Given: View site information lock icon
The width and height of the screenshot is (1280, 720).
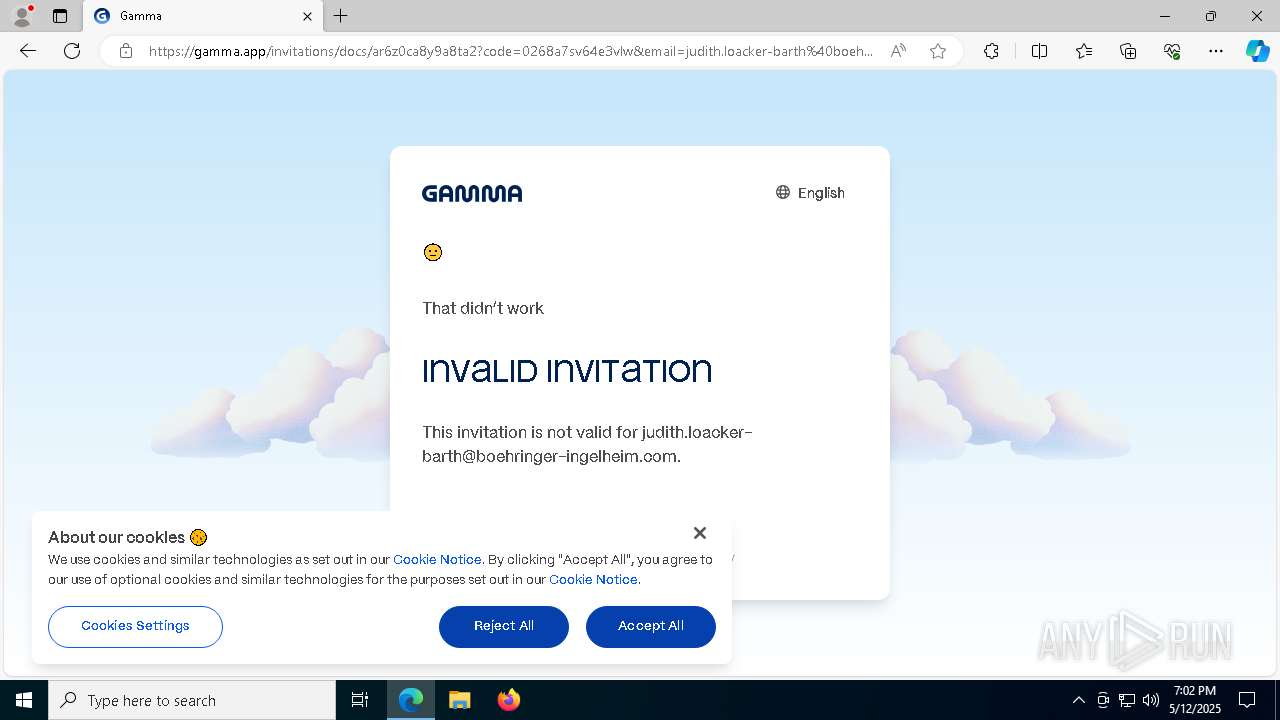Looking at the screenshot, I should (x=126, y=51).
